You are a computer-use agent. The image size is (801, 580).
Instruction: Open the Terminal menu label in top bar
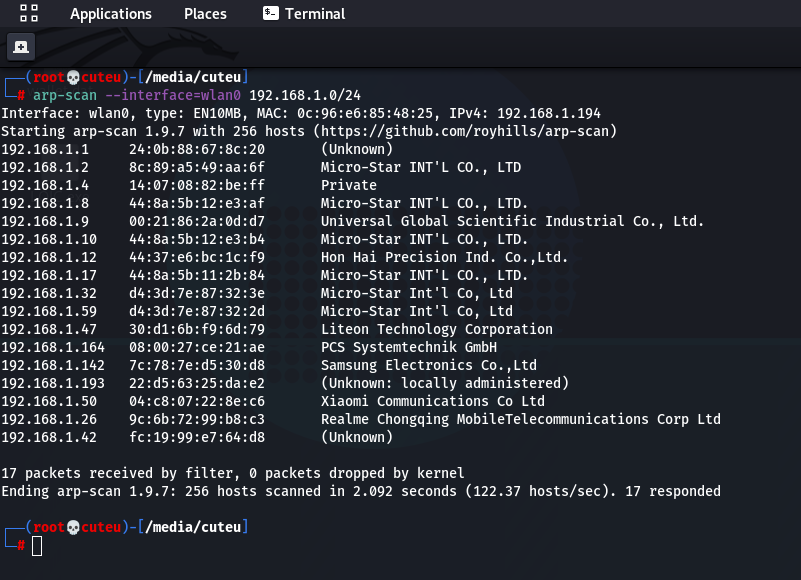tap(315, 14)
